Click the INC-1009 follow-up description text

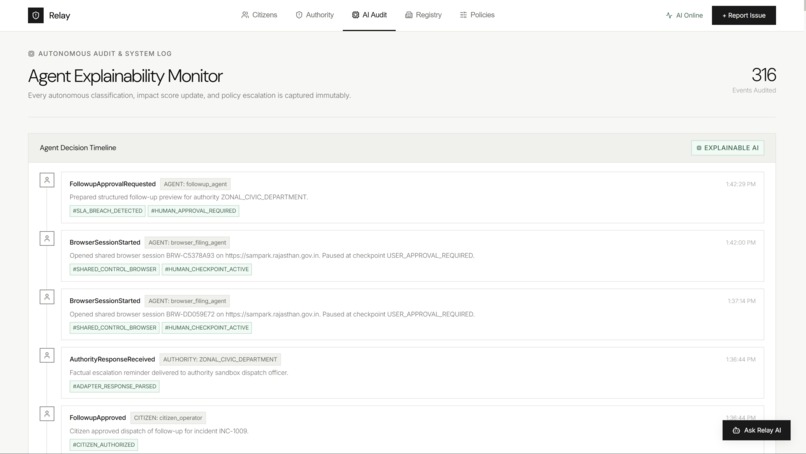pos(159,431)
